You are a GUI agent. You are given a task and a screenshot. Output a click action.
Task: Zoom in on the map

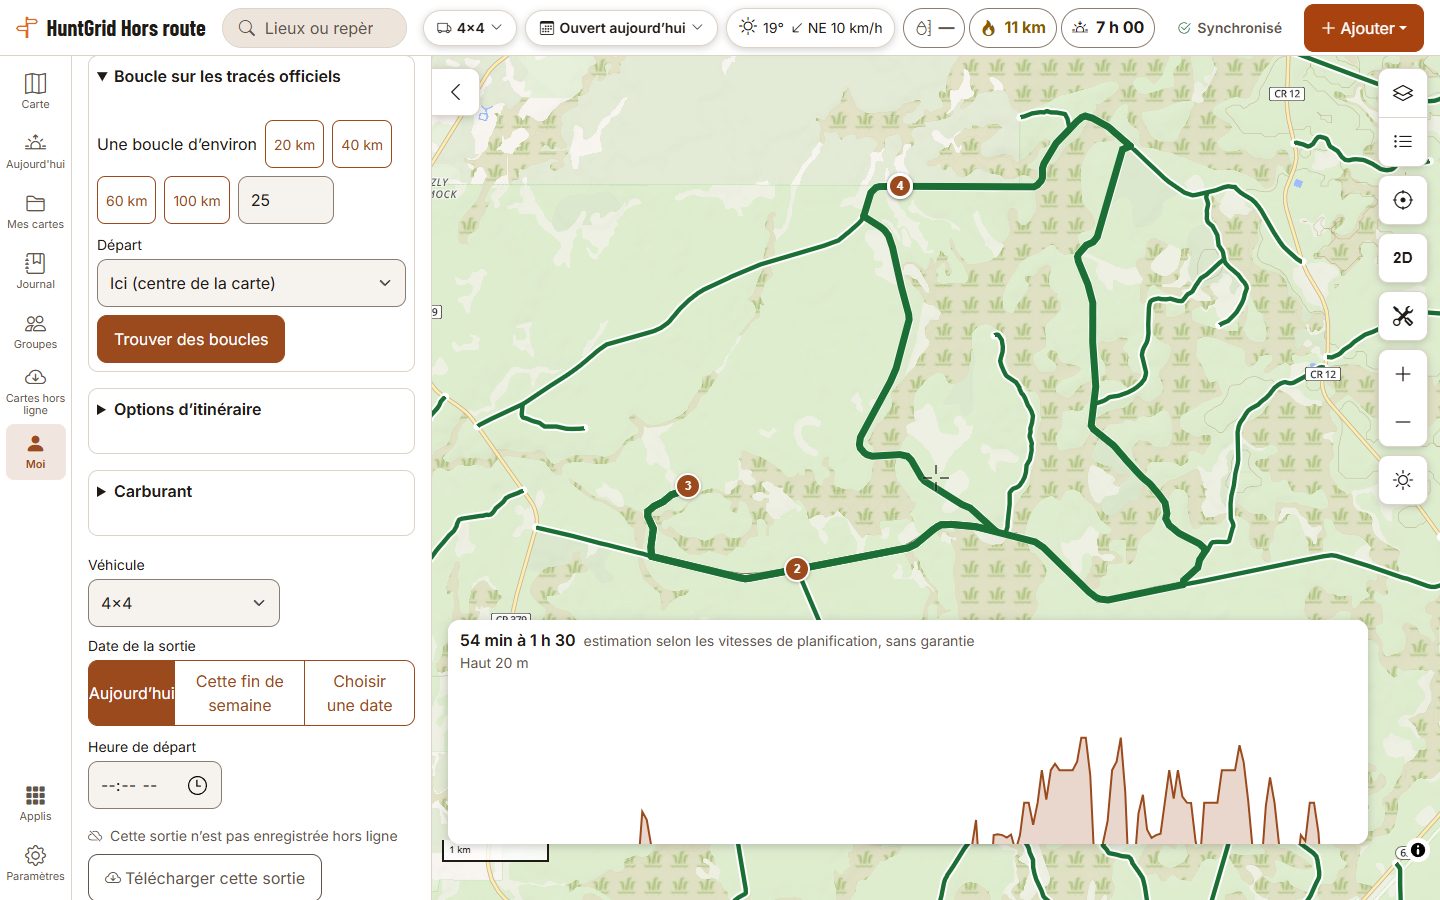1403,374
